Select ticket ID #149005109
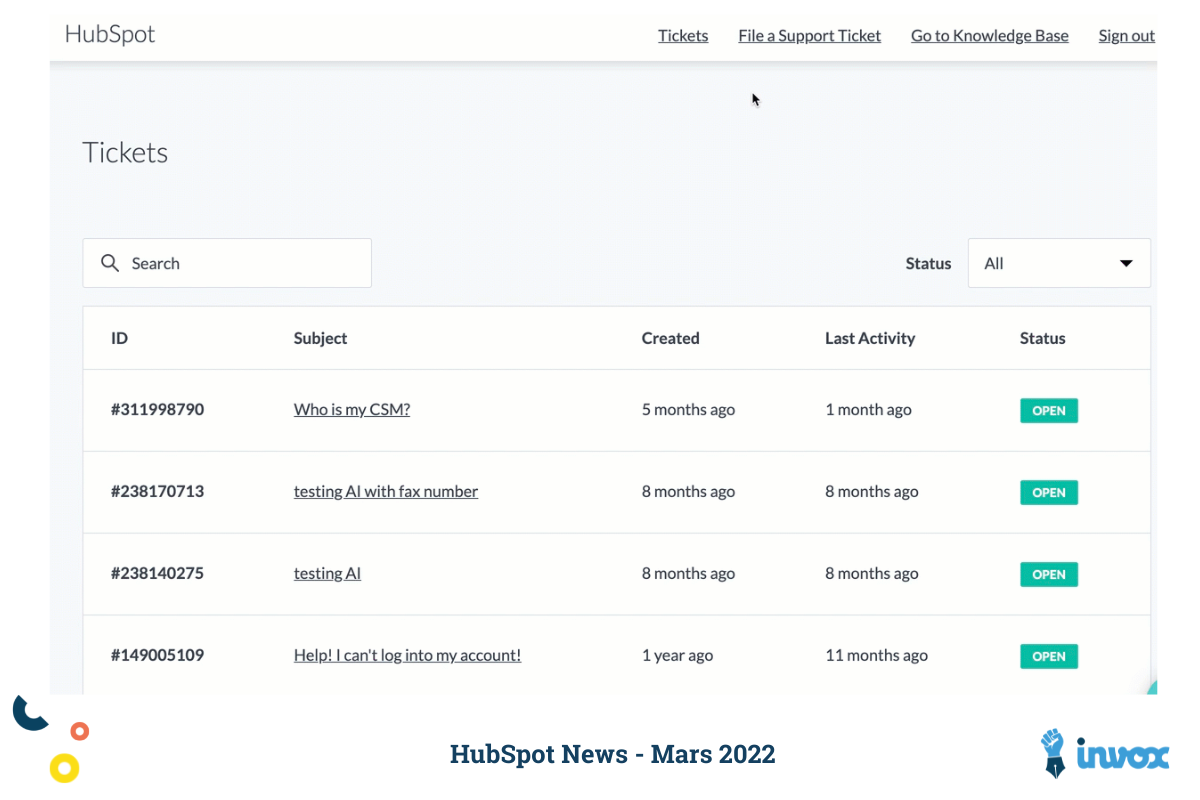This screenshot has width=1200, height=800. [157, 656]
